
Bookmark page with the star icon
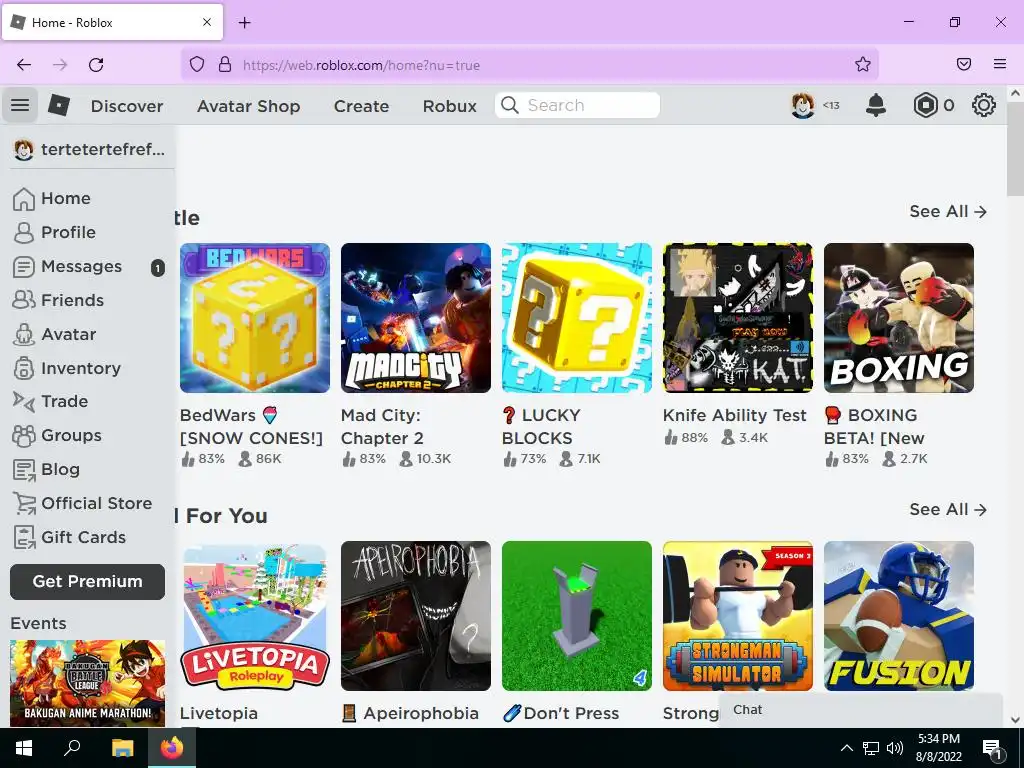[x=862, y=64]
